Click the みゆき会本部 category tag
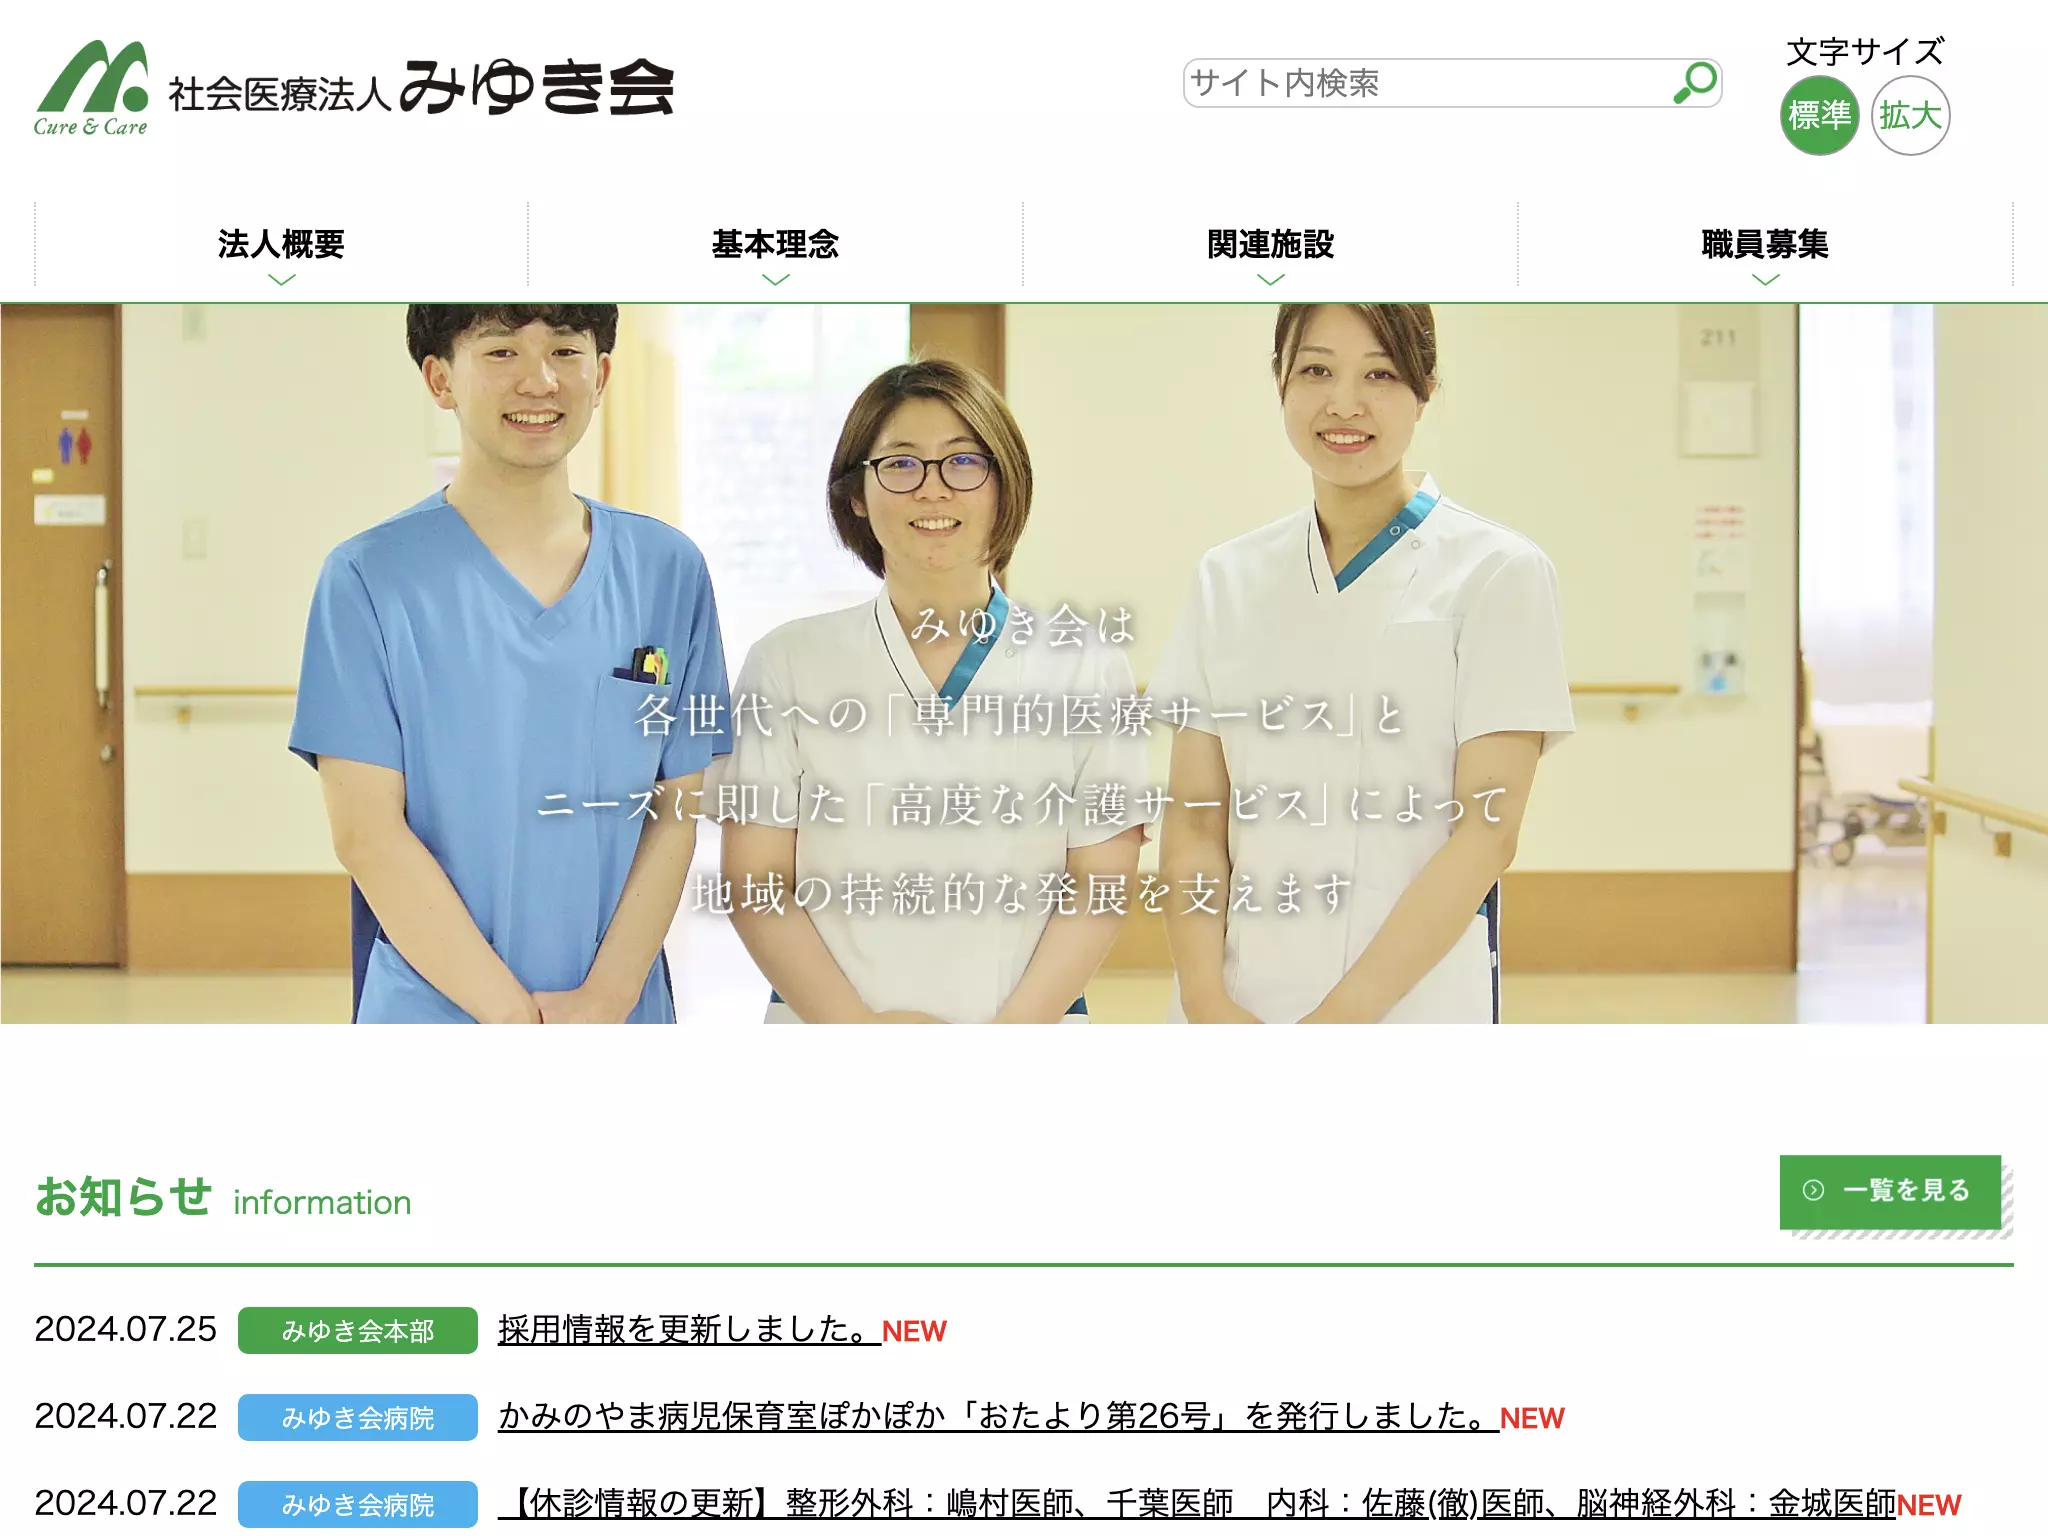2048x1536 pixels. (358, 1330)
